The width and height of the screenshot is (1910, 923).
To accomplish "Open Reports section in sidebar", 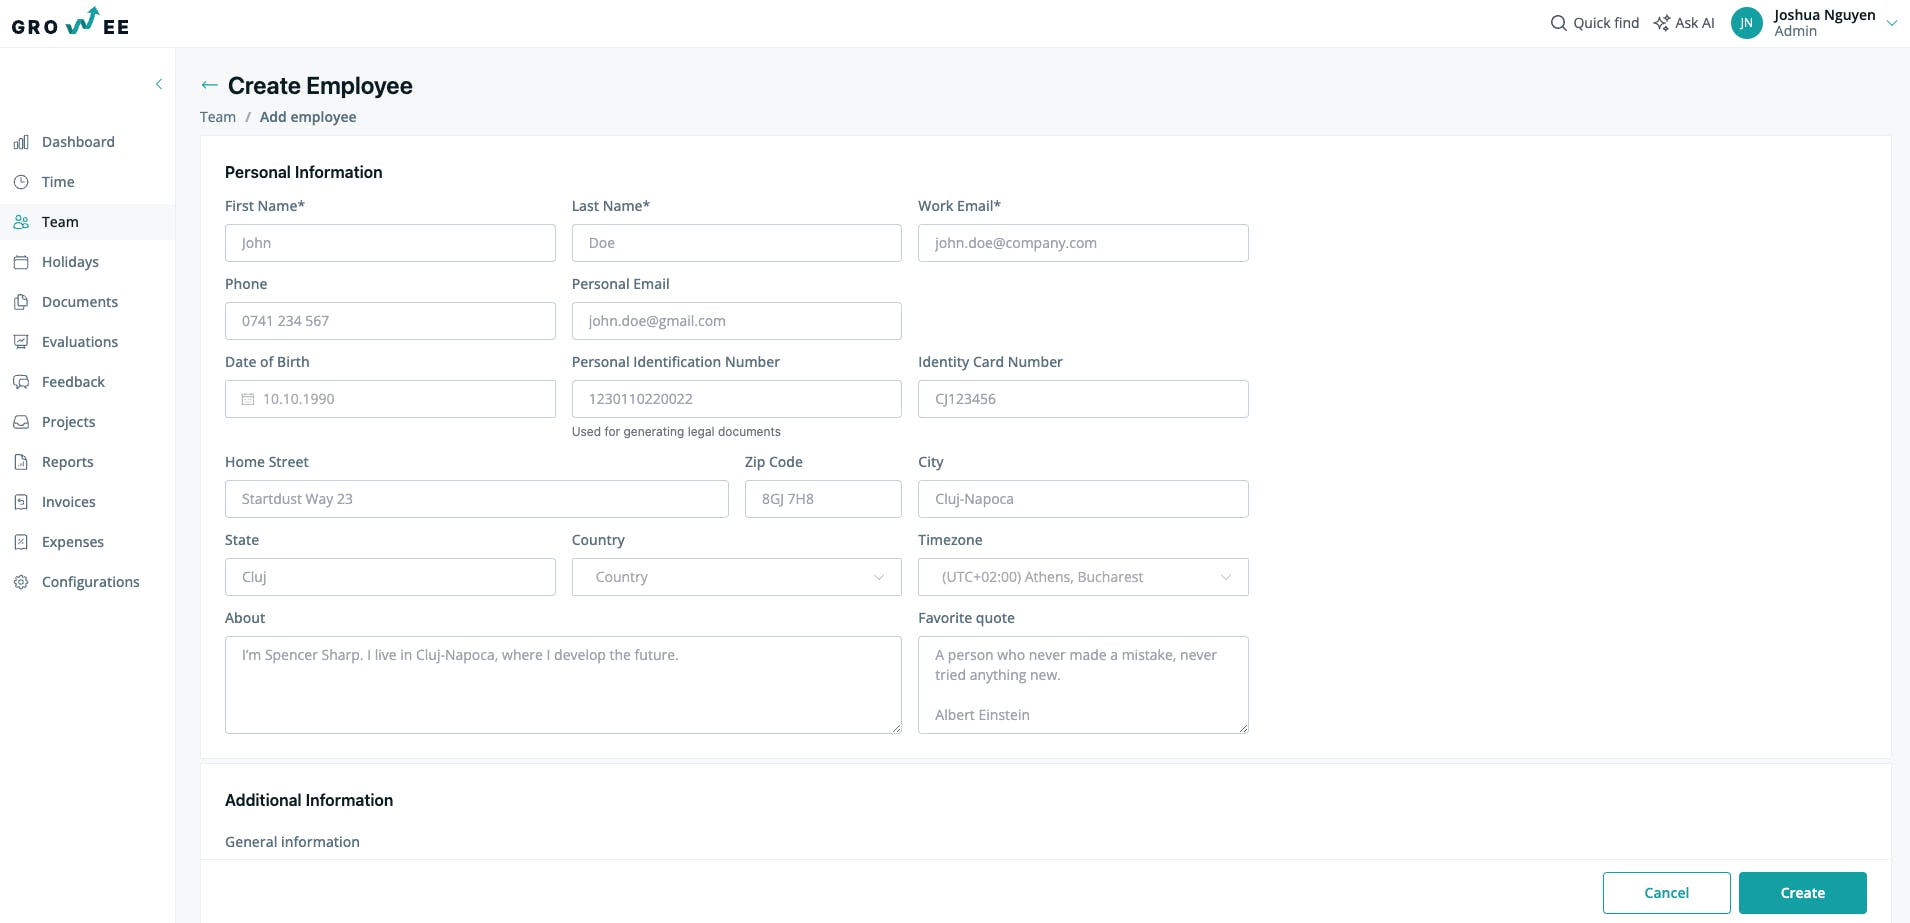I will [x=67, y=462].
